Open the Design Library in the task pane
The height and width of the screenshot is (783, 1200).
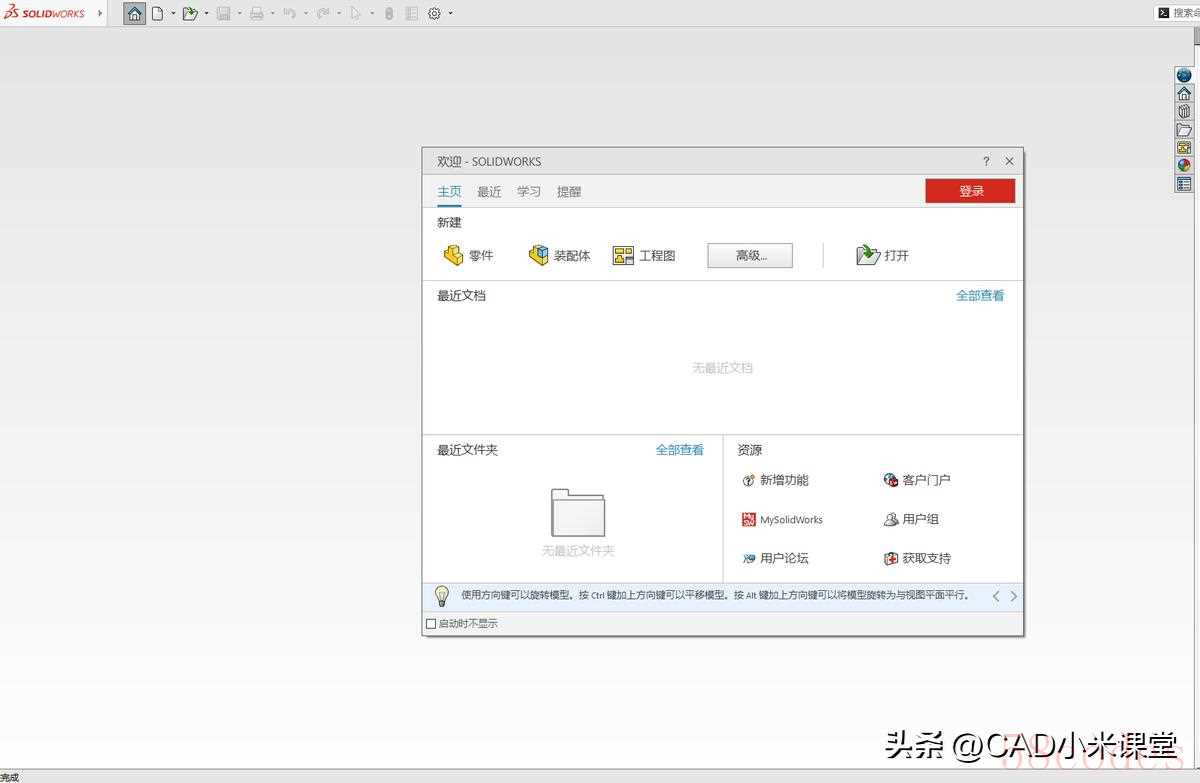[1184, 112]
